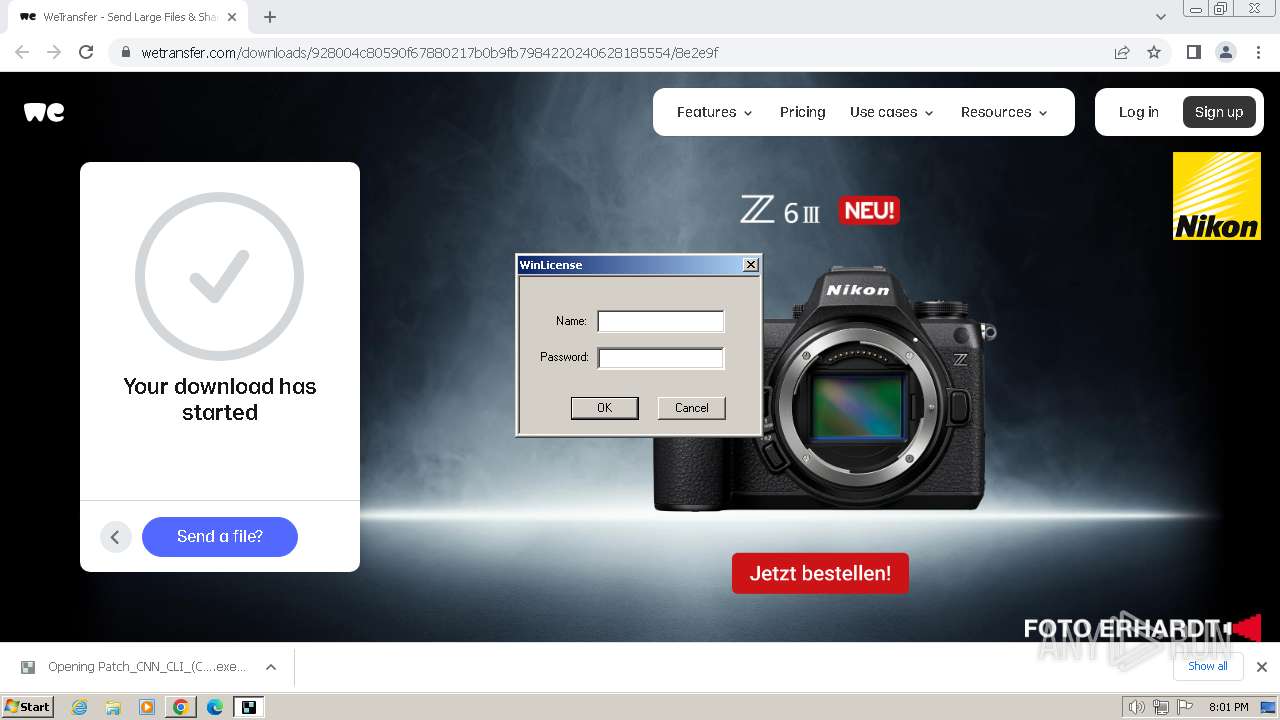Screen dimensions: 1280x720
Task: Show all downloads
Action: click(x=1208, y=666)
